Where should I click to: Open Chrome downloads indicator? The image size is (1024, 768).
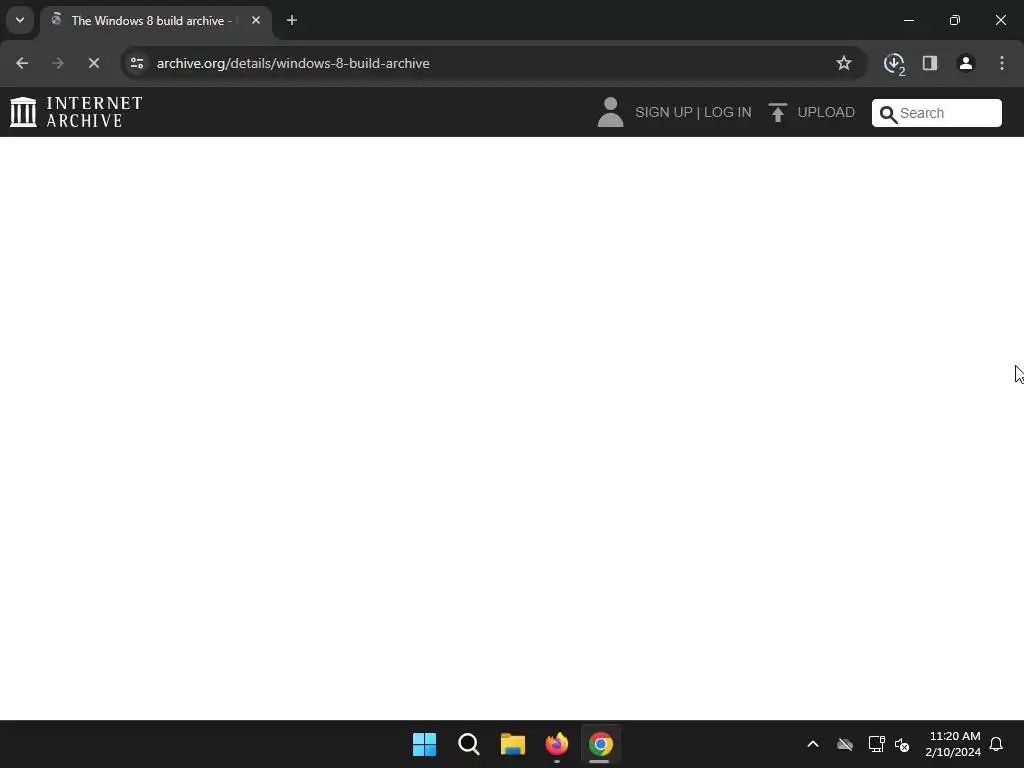tap(894, 63)
